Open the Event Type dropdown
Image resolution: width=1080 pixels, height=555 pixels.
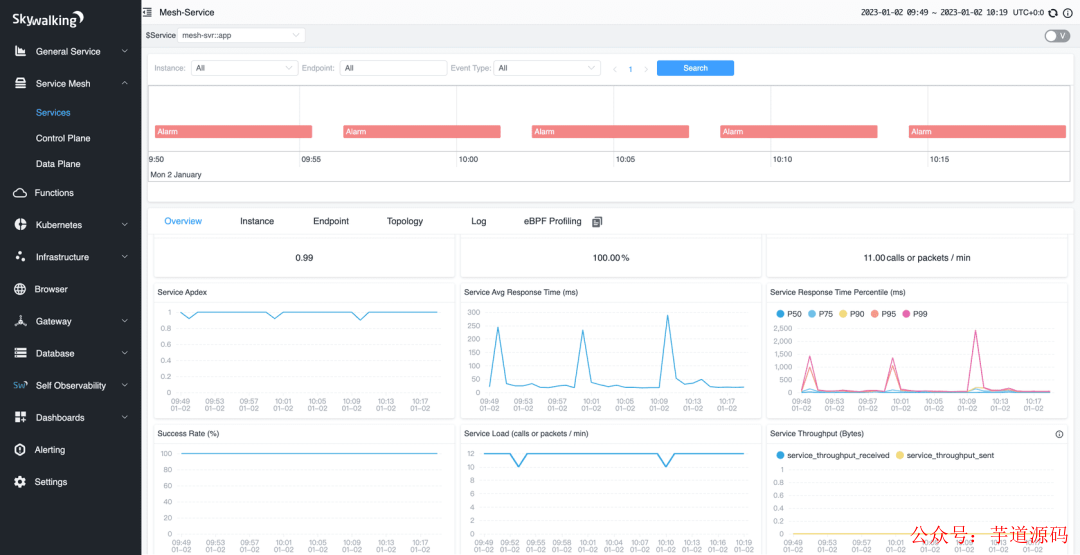pyautogui.click(x=547, y=68)
